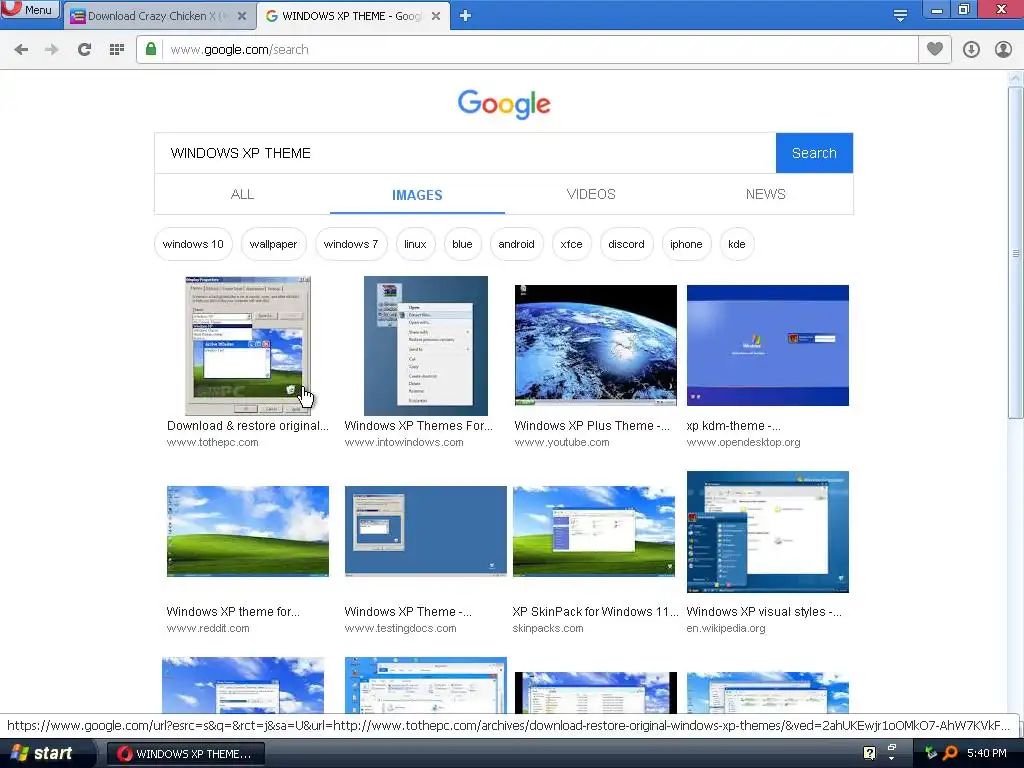Open 'Windows XP Theme -...' testingdocs link
1024x768 pixels.
pos(408,612)
